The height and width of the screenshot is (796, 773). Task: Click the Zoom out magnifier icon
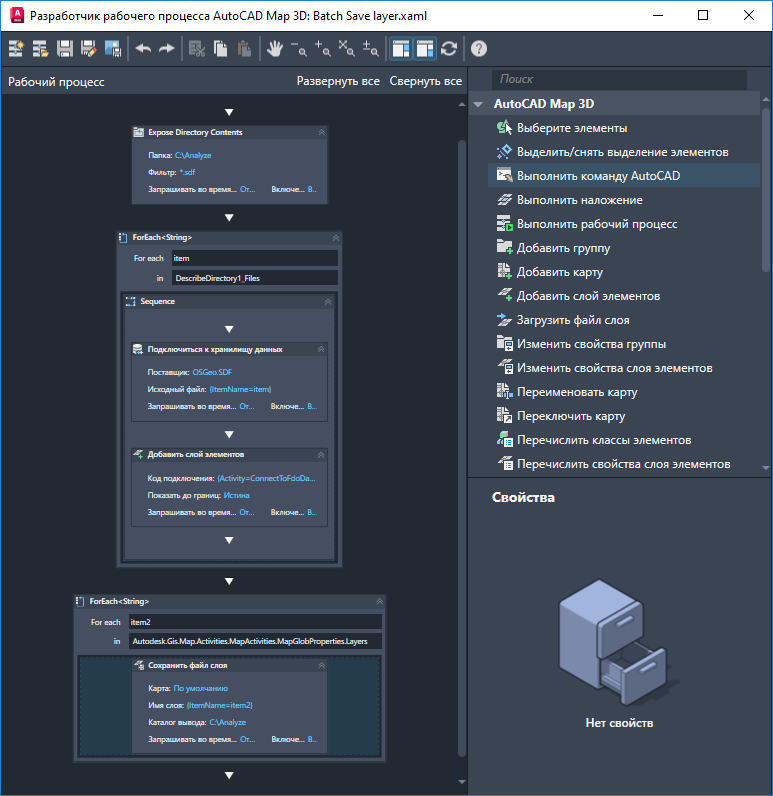point(299,49)
